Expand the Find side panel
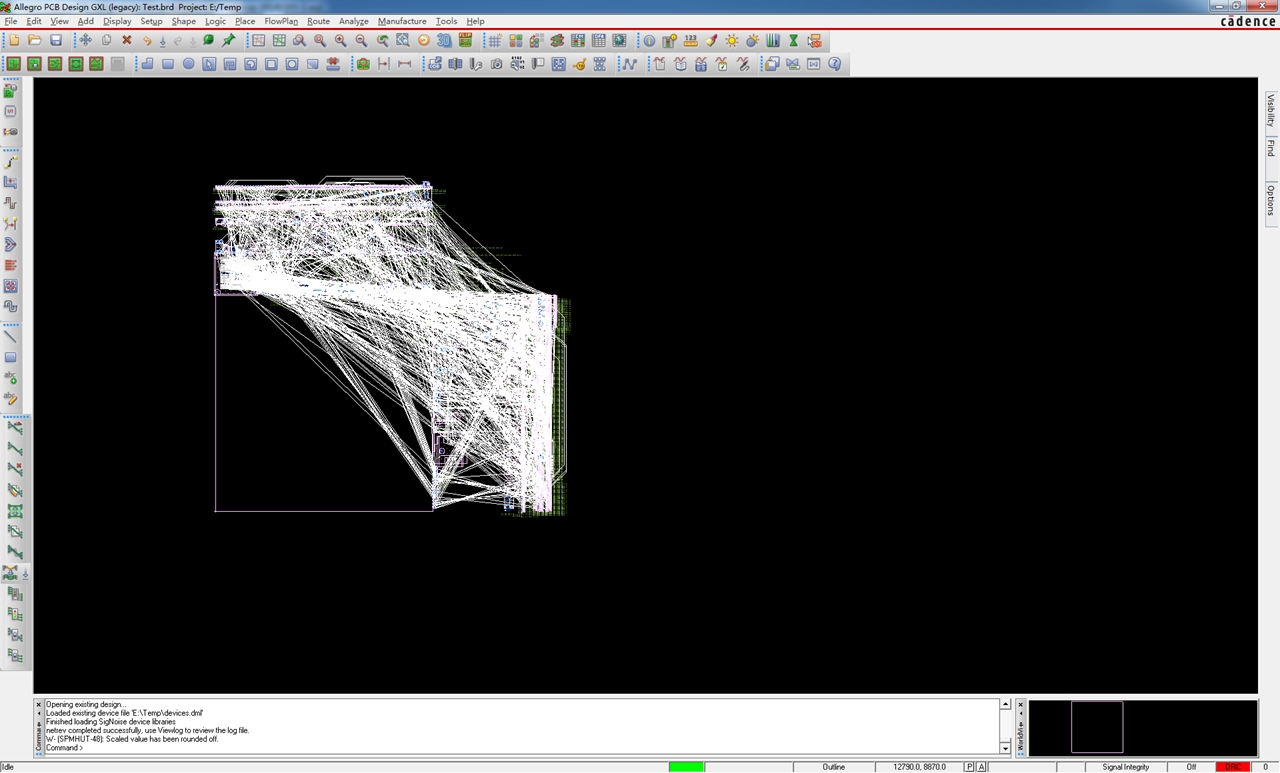 coord(1271,148)
